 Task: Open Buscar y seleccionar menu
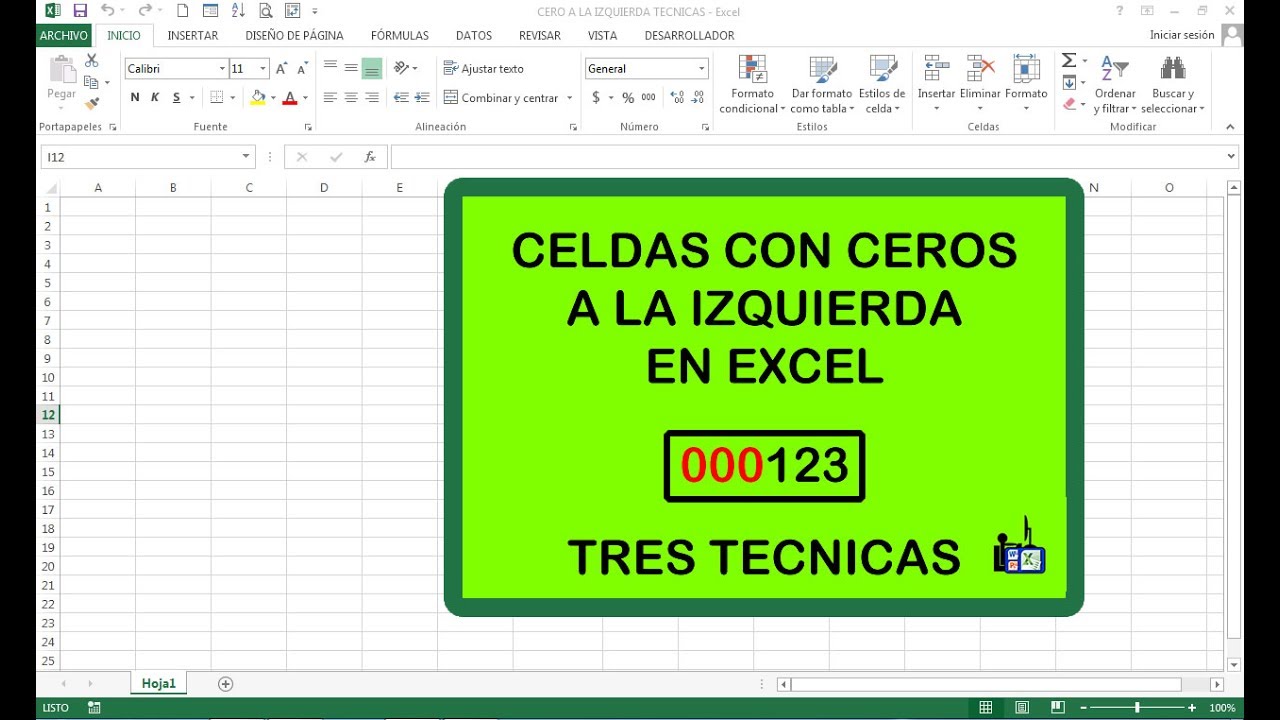point(1173,85)
